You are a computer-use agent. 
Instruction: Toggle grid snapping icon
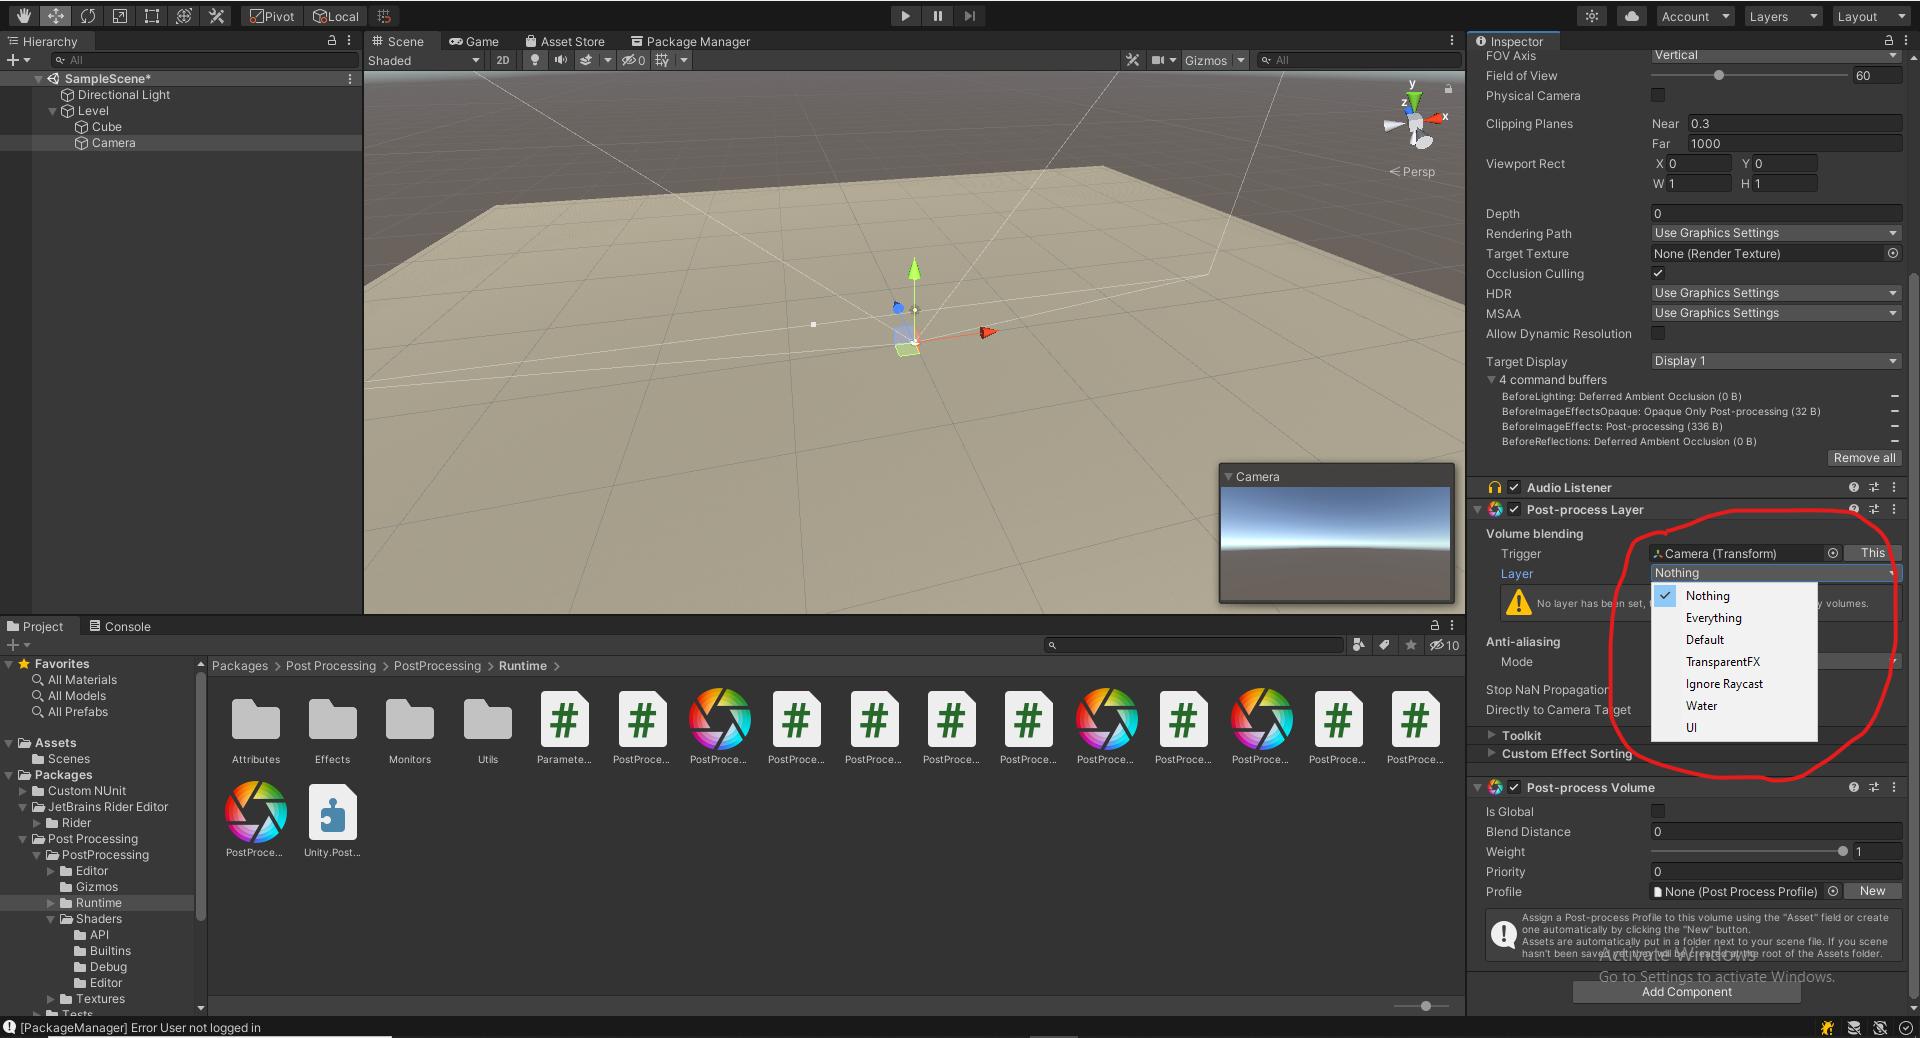(384, 16)
